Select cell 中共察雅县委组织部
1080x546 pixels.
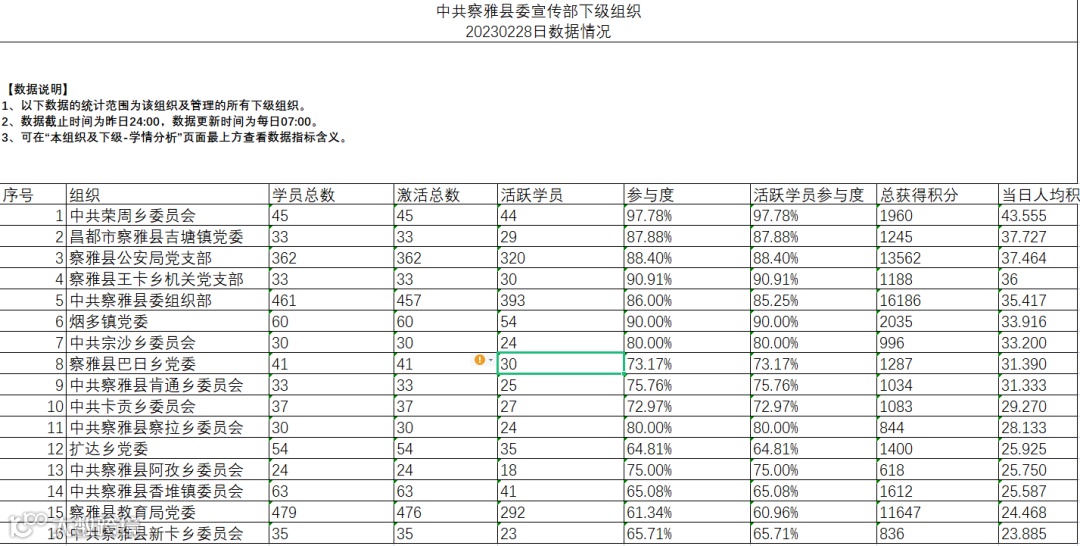coord(167,300)
